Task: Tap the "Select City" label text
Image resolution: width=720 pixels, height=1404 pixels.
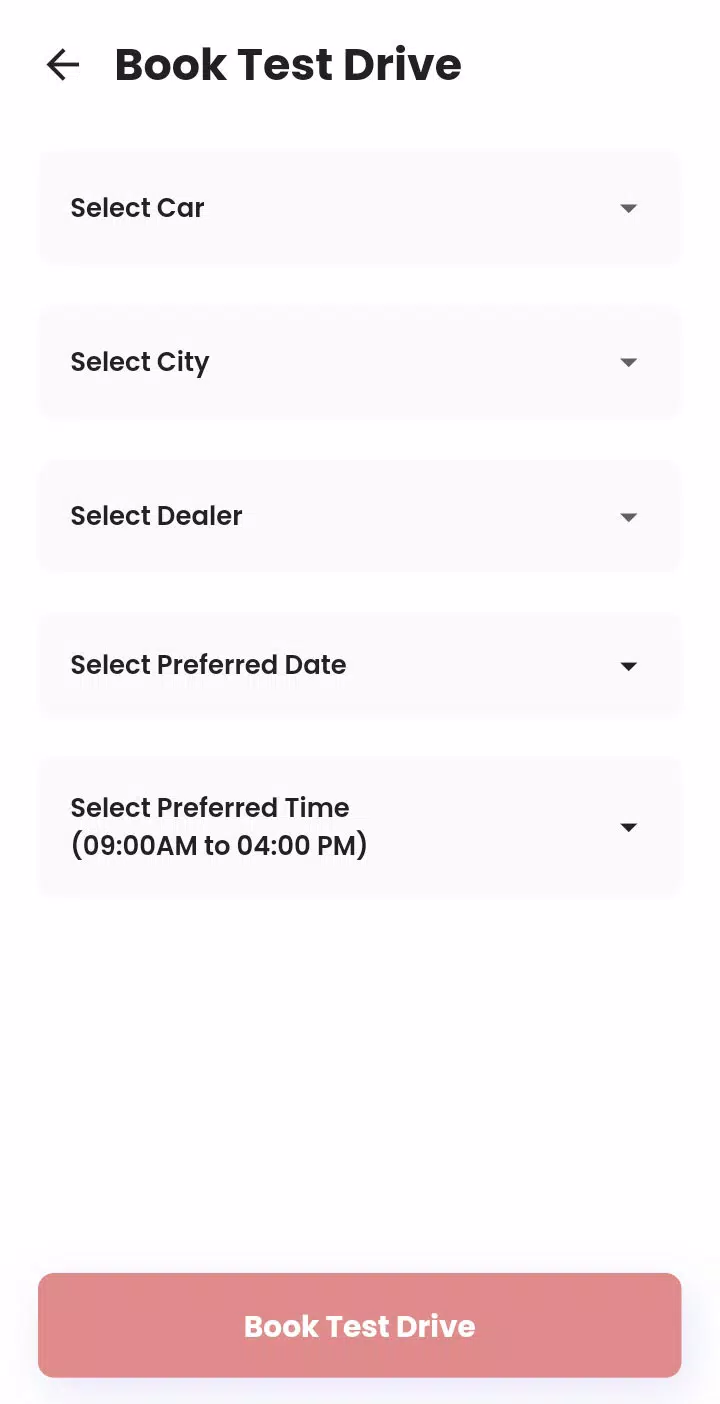Action: tap(140, 362)
